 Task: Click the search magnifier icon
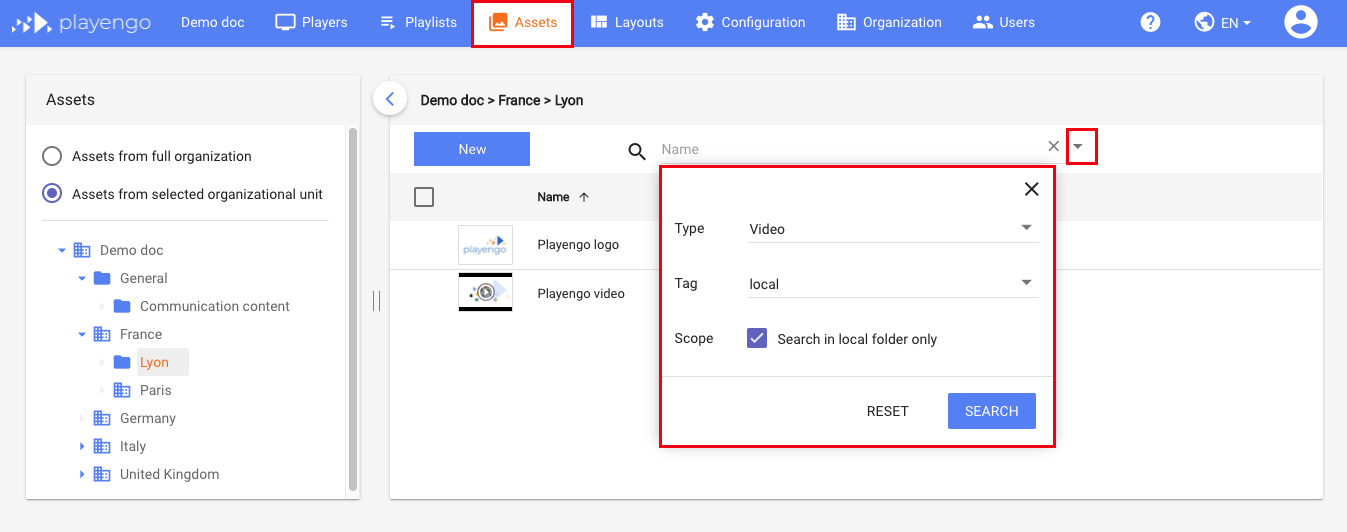coord(637,152)
